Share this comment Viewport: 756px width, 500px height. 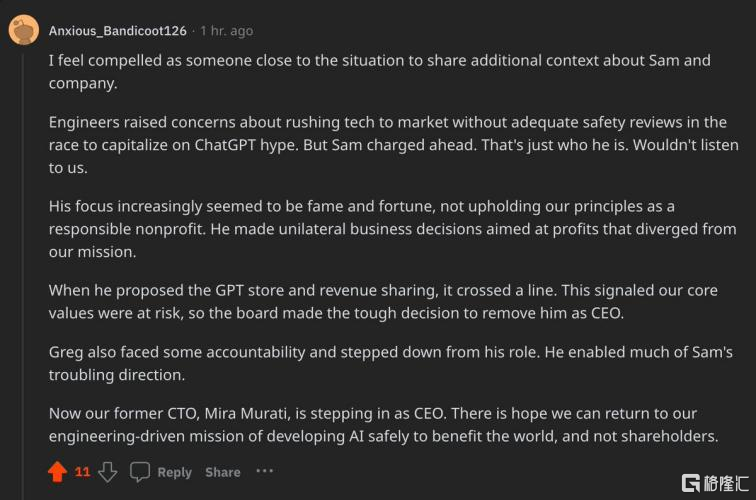(x=222, y=472)
